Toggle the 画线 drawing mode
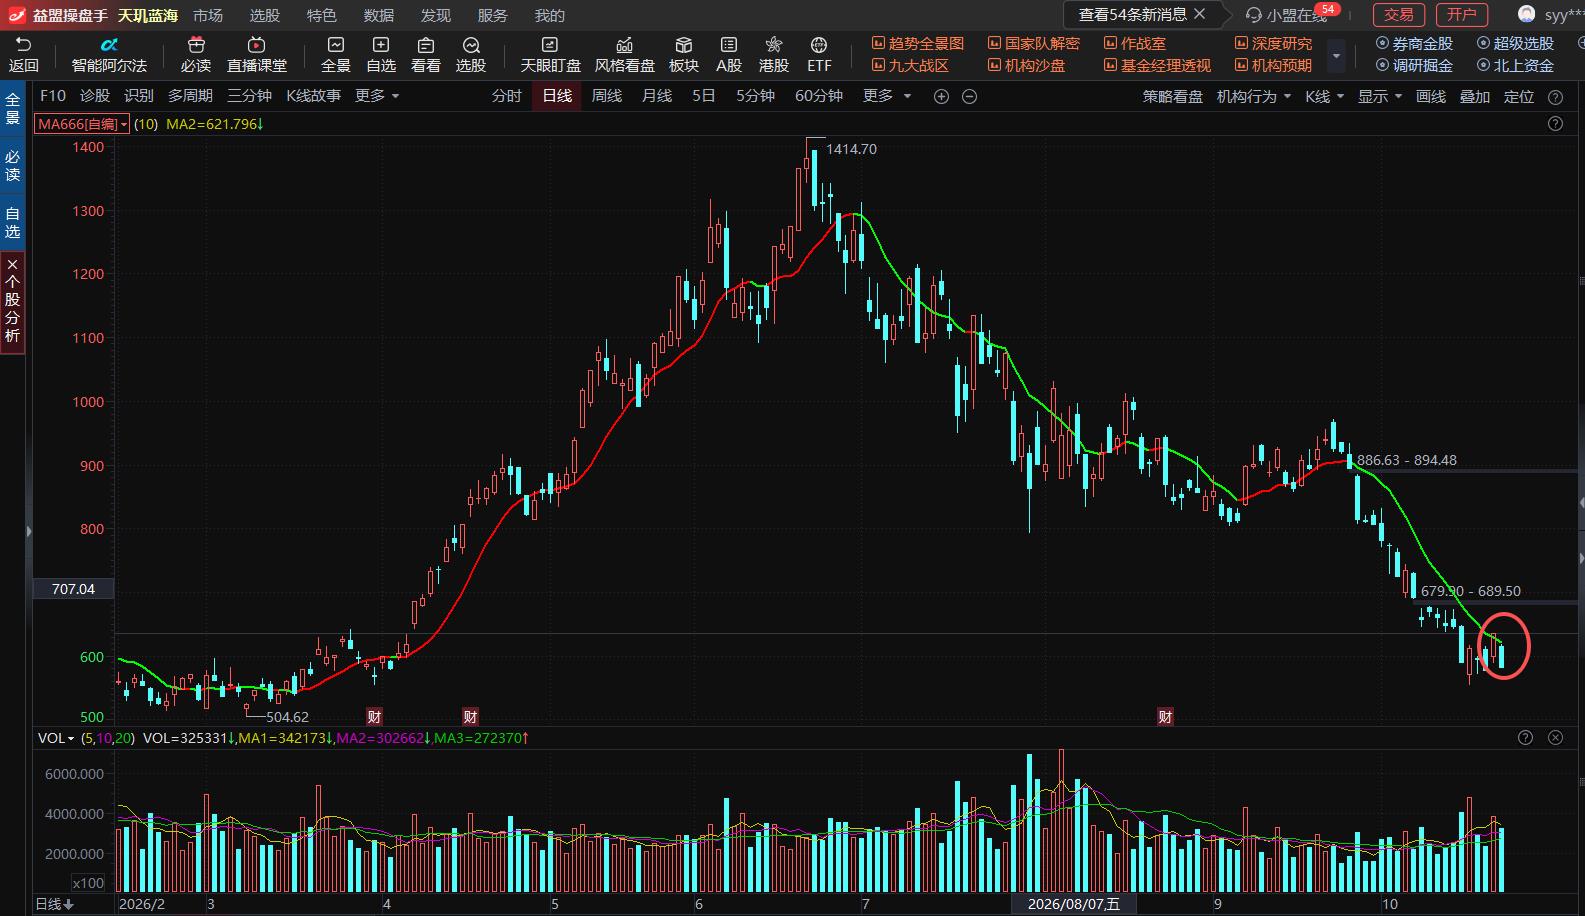The width and height of the screenshot is (1585, 916). click(1431, 96)
